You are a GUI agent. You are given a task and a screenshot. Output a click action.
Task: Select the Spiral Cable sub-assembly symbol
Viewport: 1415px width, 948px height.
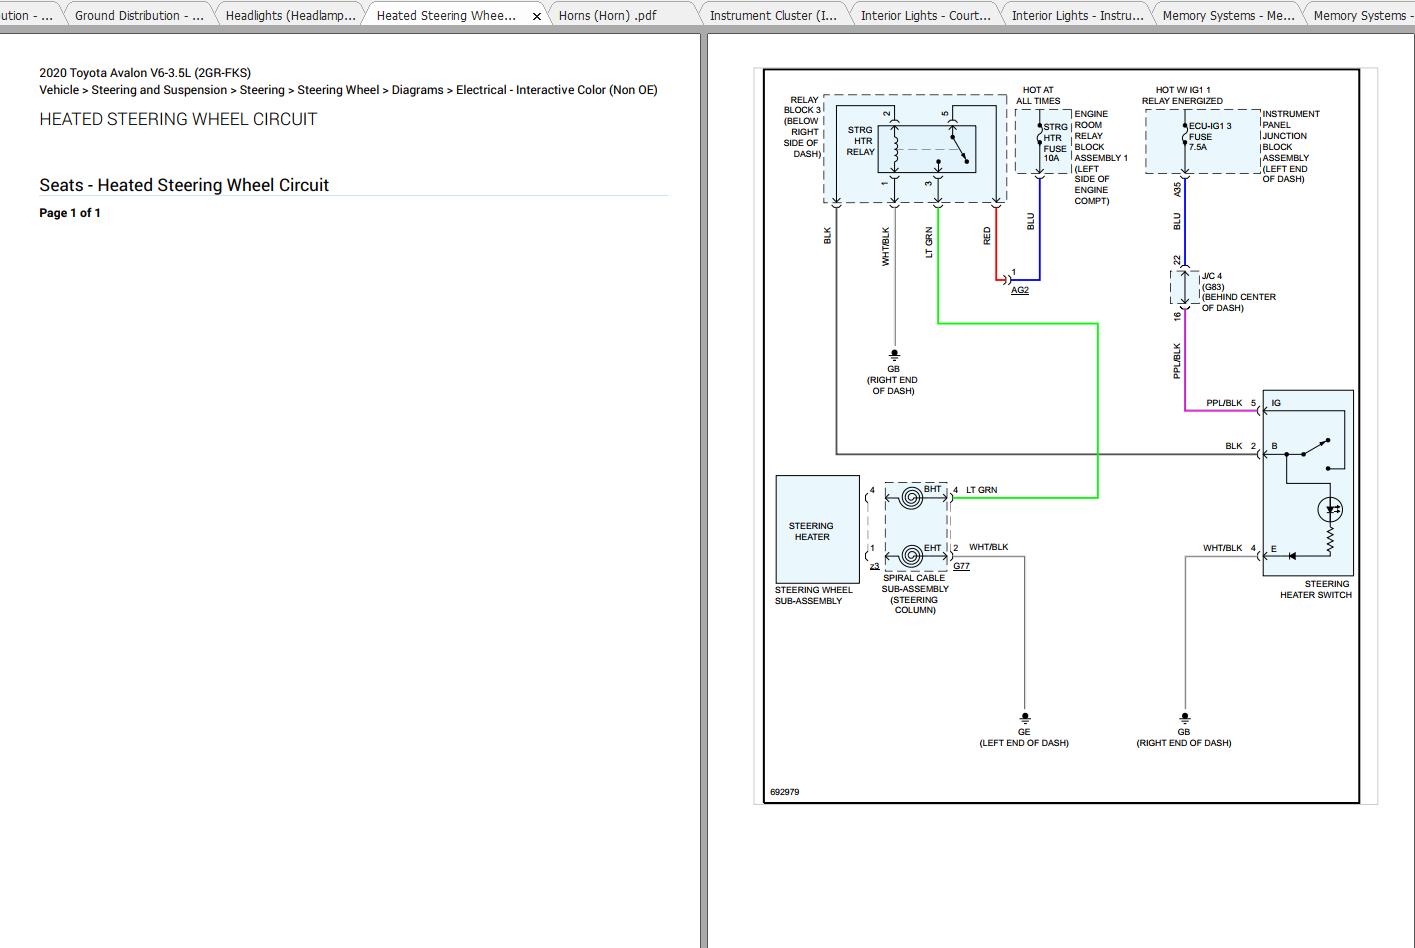tap(915, 526)
